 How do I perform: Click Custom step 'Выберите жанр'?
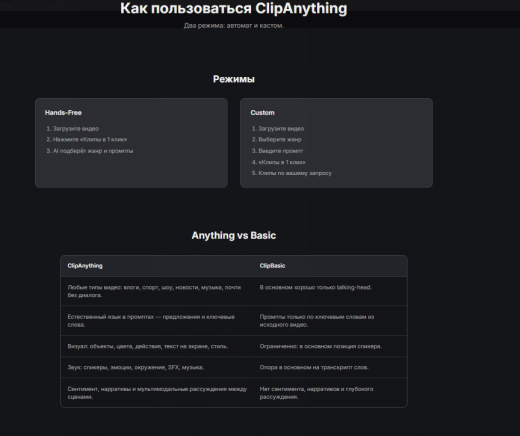pyautogui.click(x=280, y=139)
